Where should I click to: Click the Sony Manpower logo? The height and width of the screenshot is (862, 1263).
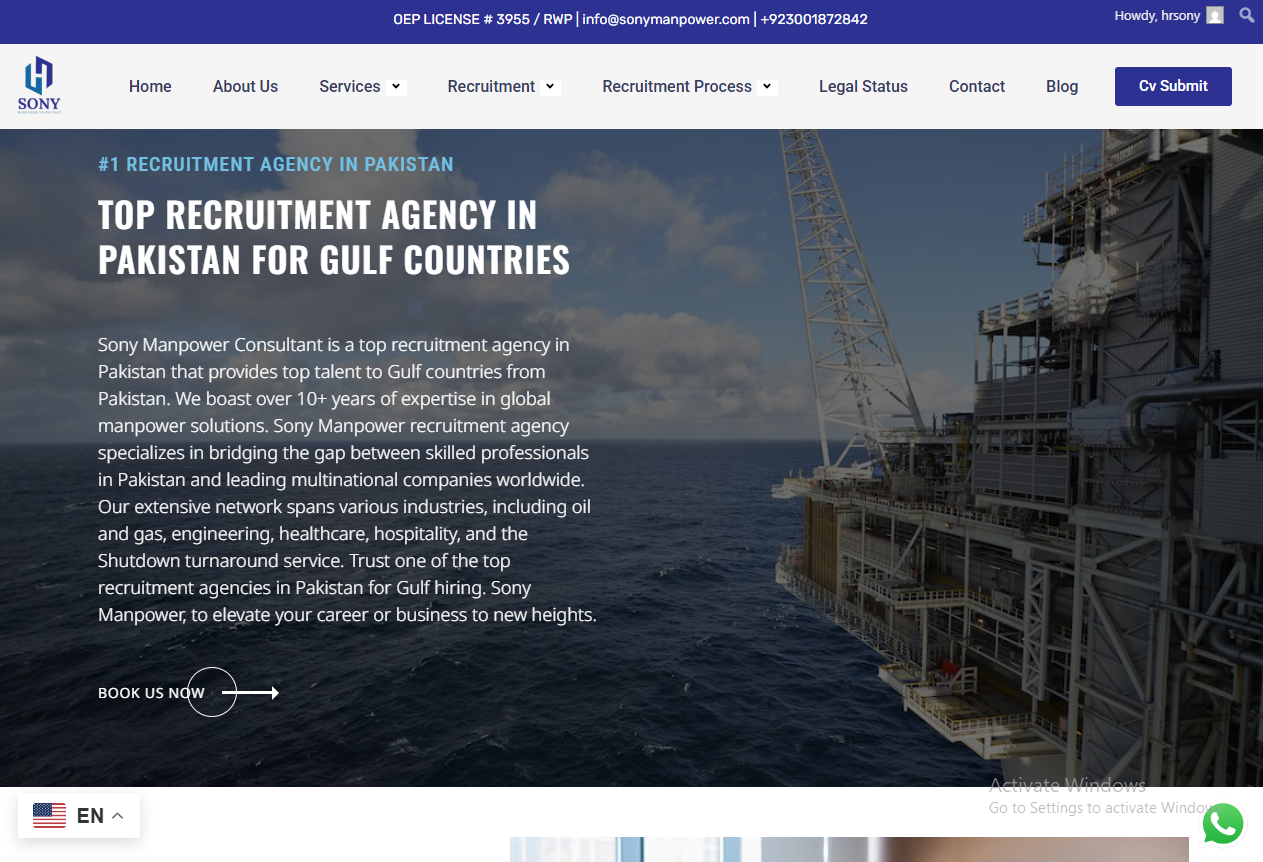point(39,85)
